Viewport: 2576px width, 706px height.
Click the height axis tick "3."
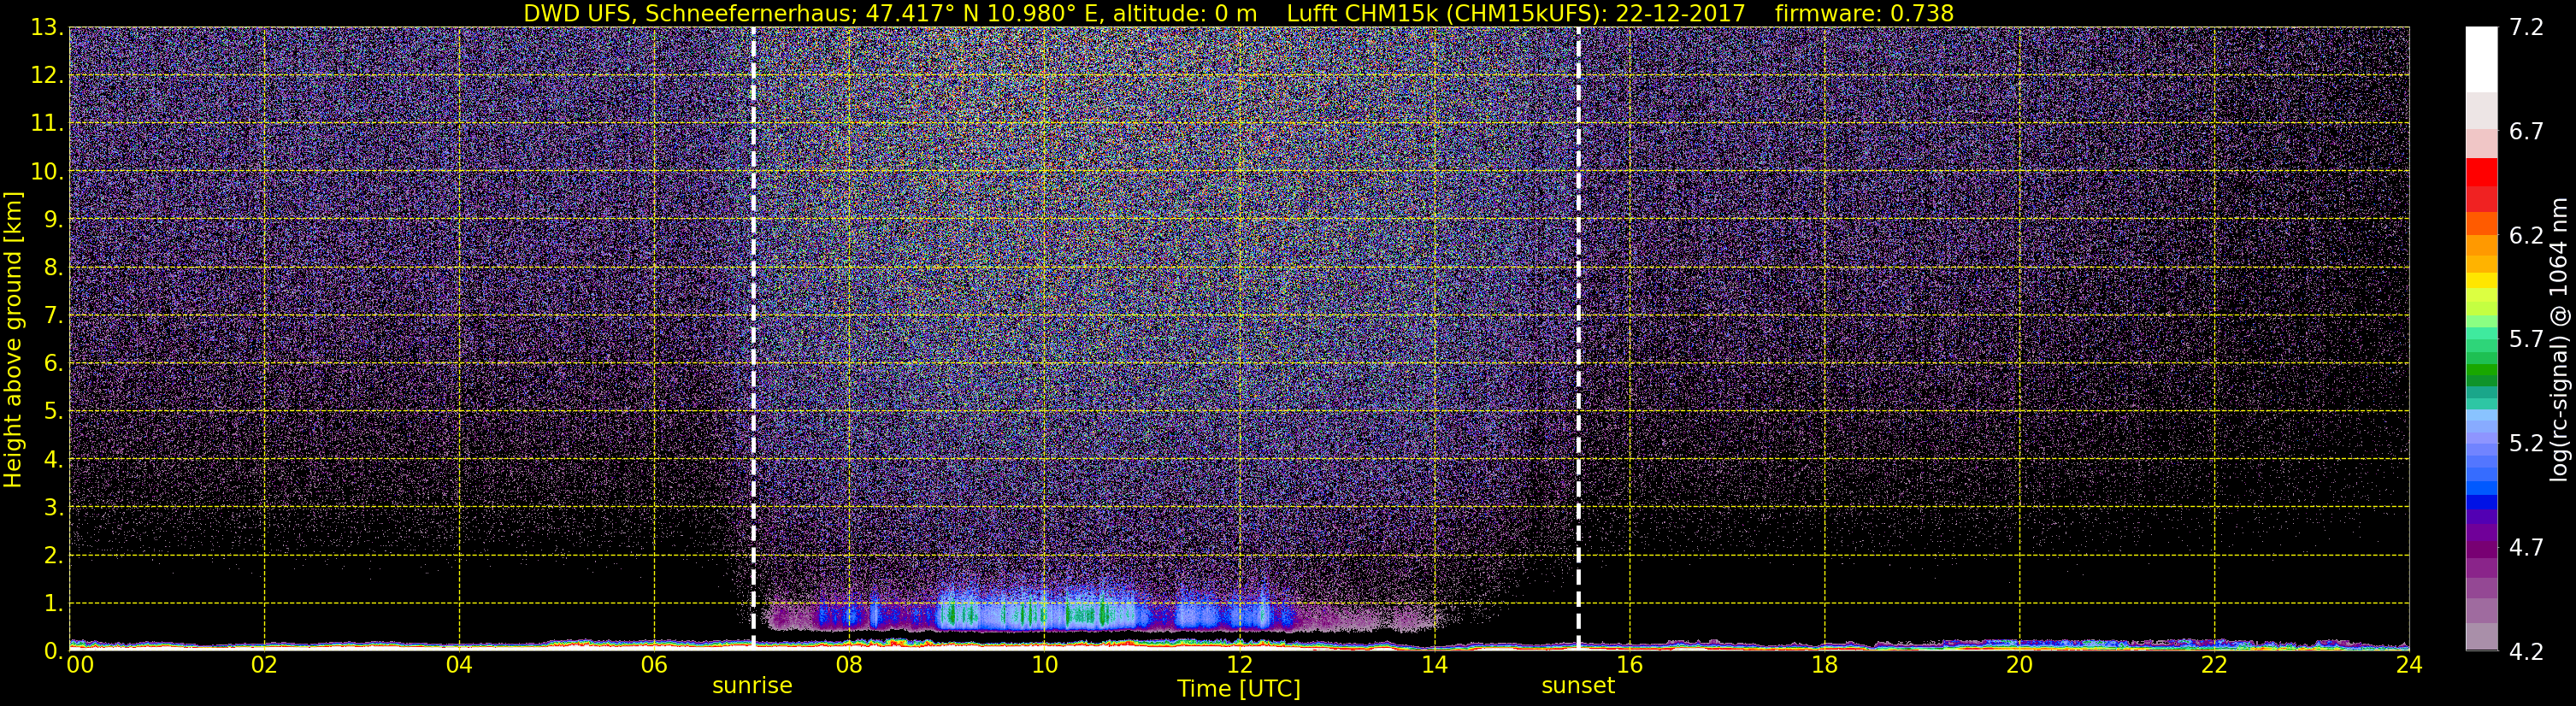pos(53,508)
